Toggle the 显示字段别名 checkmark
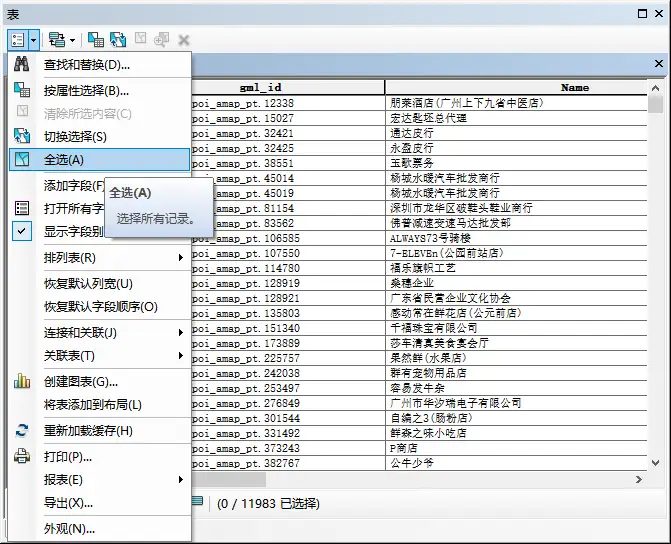The width and height of the screenshot is (671, 544). (22, 231)
